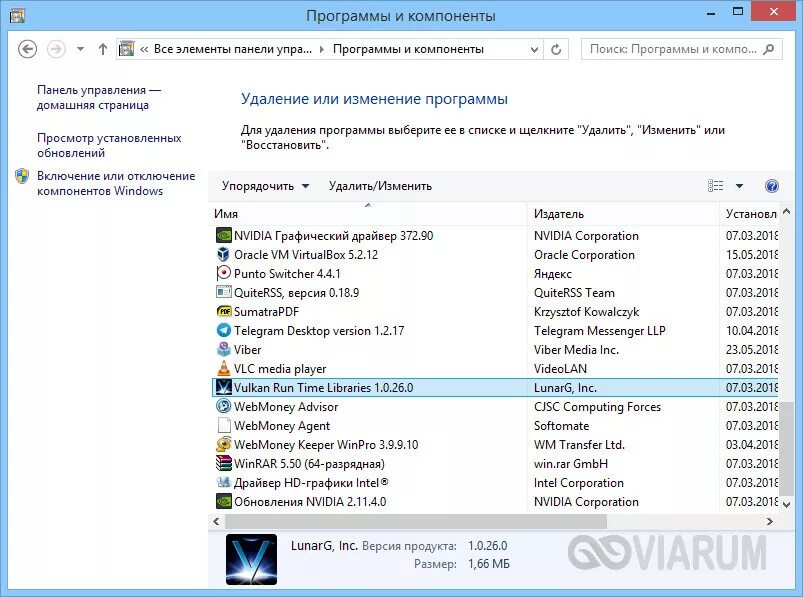Click the WebMoney Agent blank page icon
Screen dimensions: 803x597
click(x=223, y=425)
